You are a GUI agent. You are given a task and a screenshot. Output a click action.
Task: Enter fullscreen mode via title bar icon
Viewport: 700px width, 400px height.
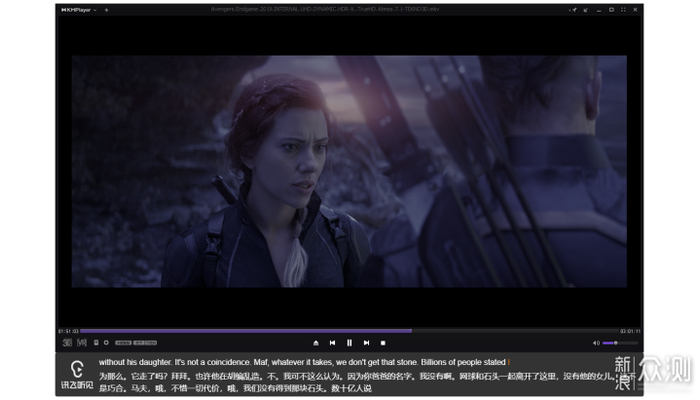623,10
